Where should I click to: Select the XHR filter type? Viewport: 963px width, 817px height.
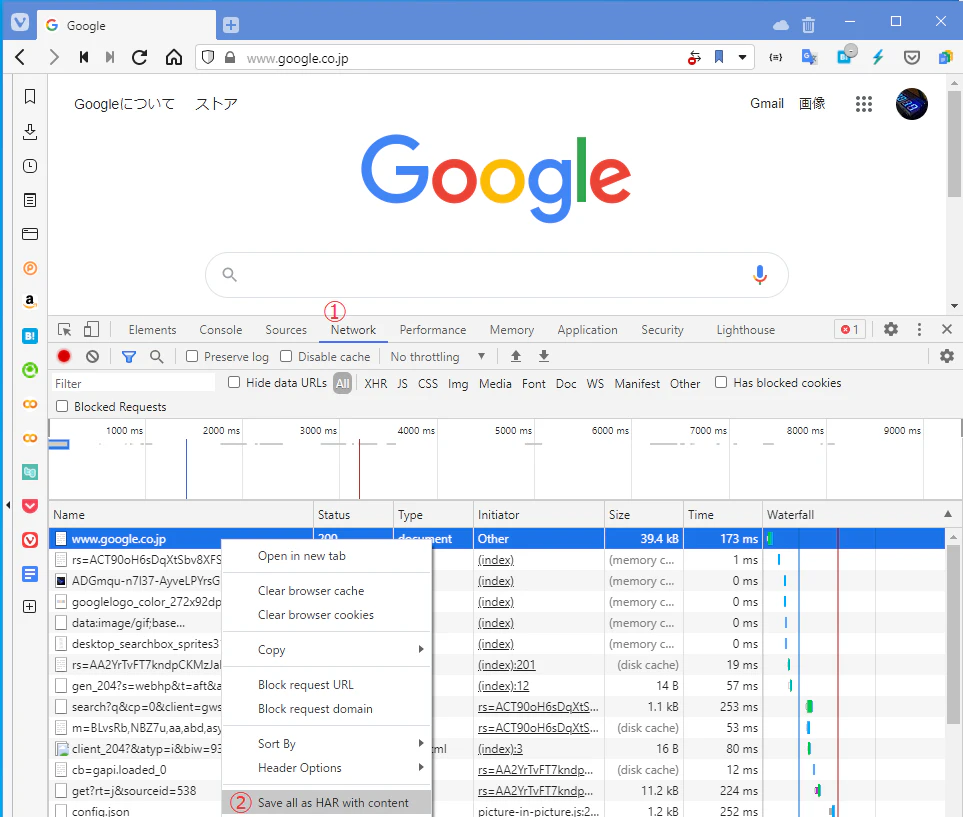376,383
